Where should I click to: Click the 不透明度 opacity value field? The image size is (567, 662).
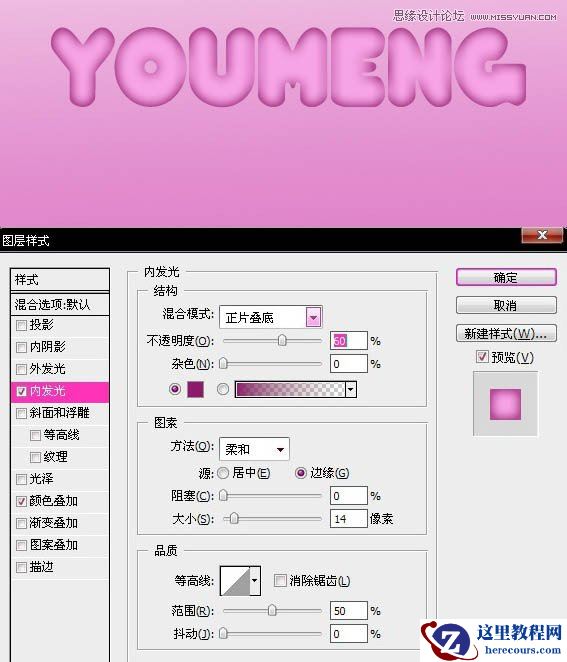[349, 340]
